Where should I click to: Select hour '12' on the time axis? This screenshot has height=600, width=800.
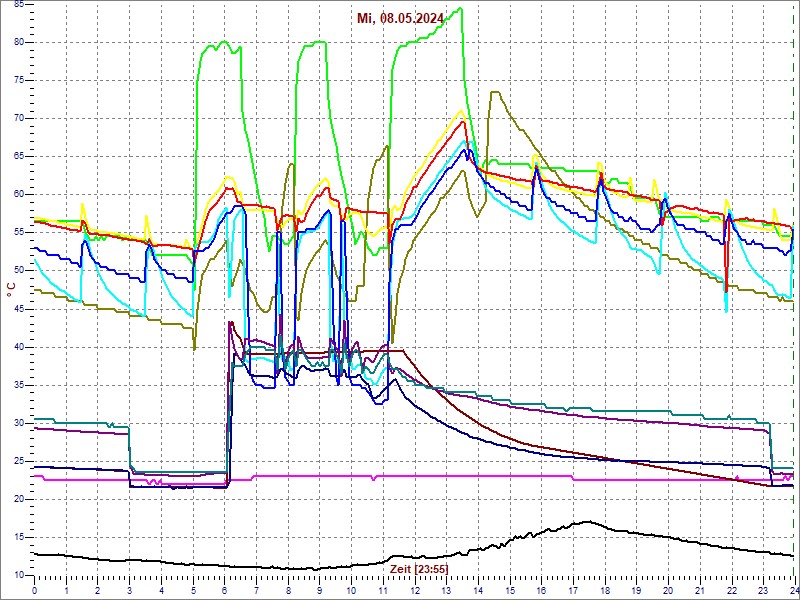tap(414, 590)
